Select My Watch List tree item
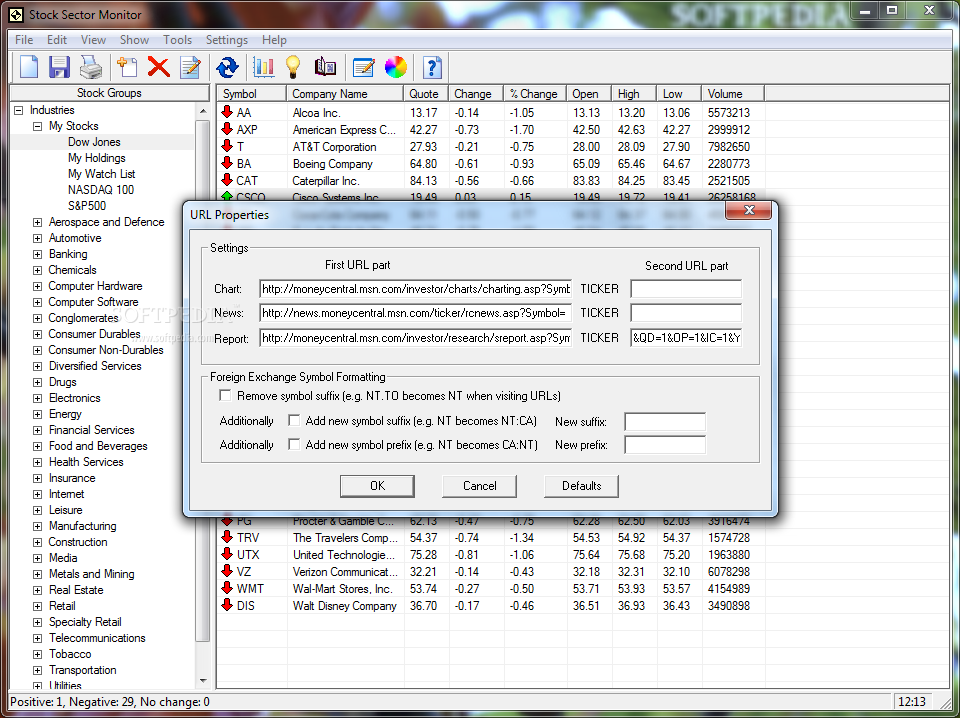The image size is (960, 718). (x=102, y=174)
